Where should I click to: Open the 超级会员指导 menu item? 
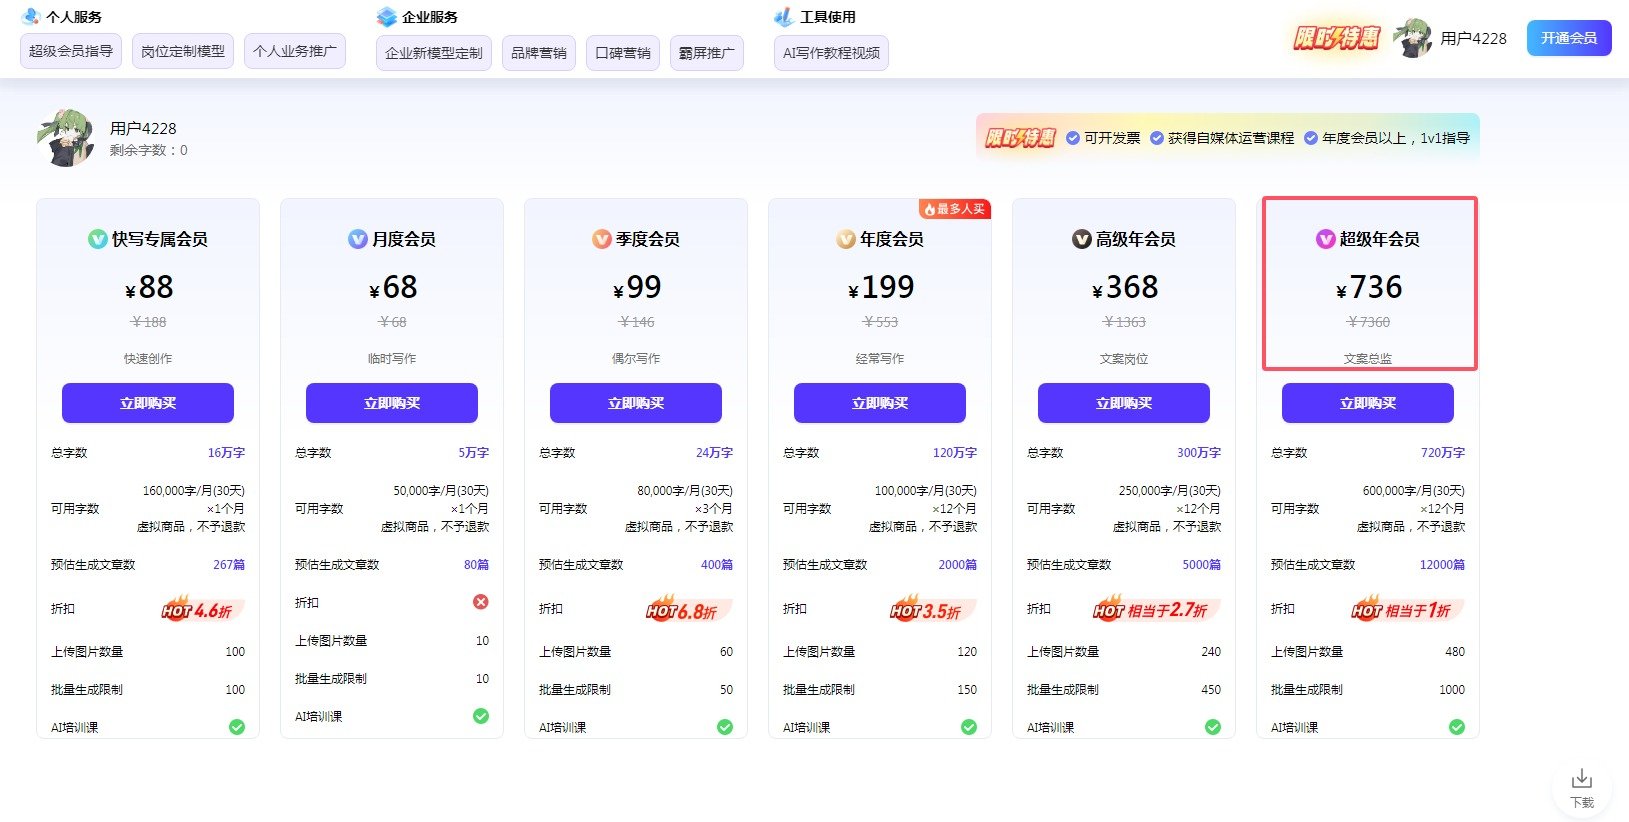(71, 51)
